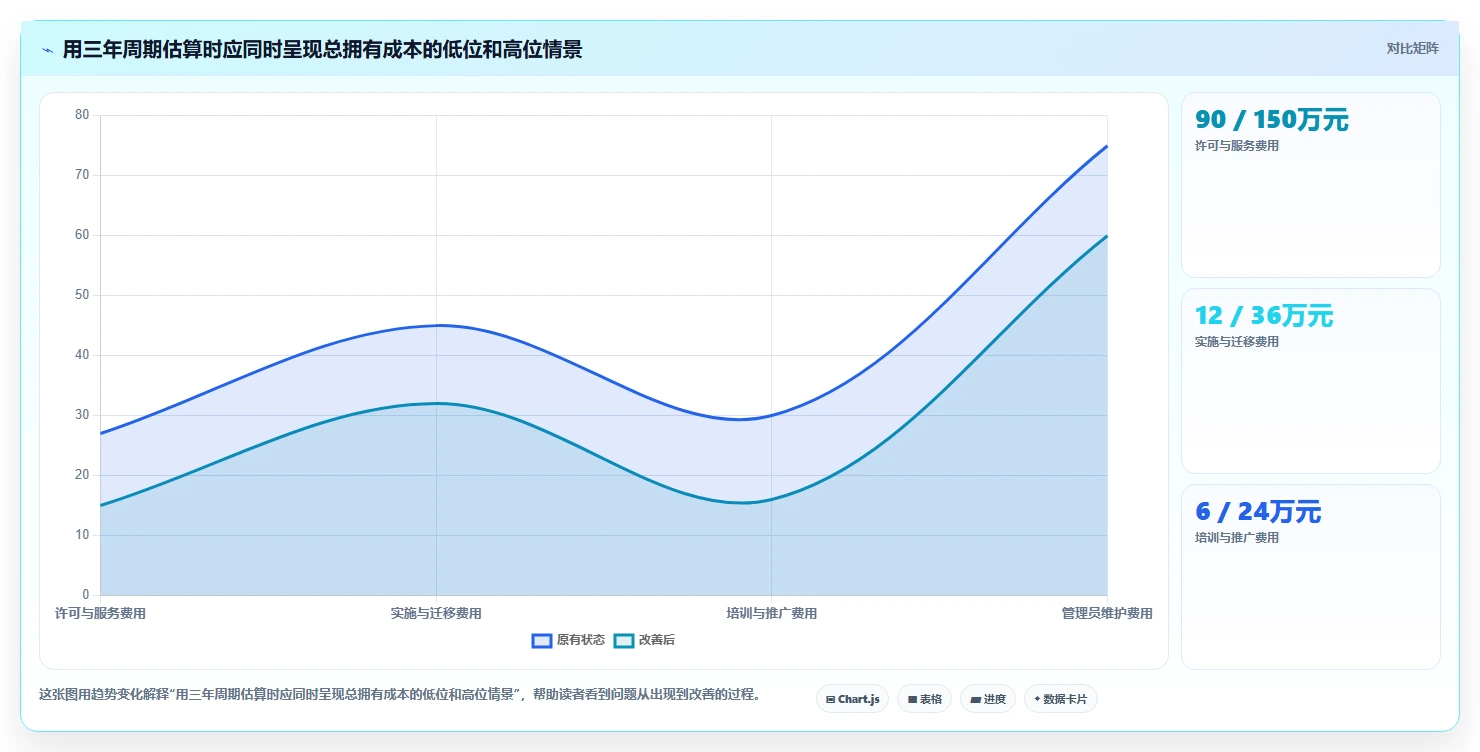
Task: Click the 90 / 150万元 figure
Action: tap(1272, 120)
